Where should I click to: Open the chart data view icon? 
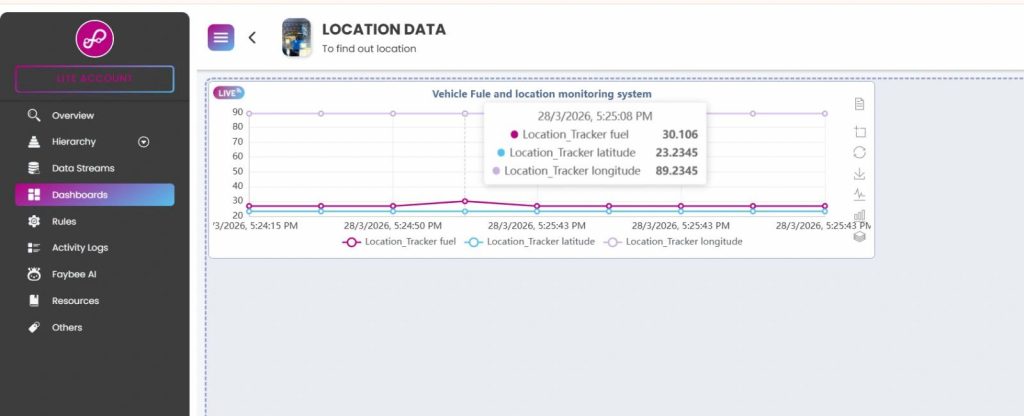[859, 104]
